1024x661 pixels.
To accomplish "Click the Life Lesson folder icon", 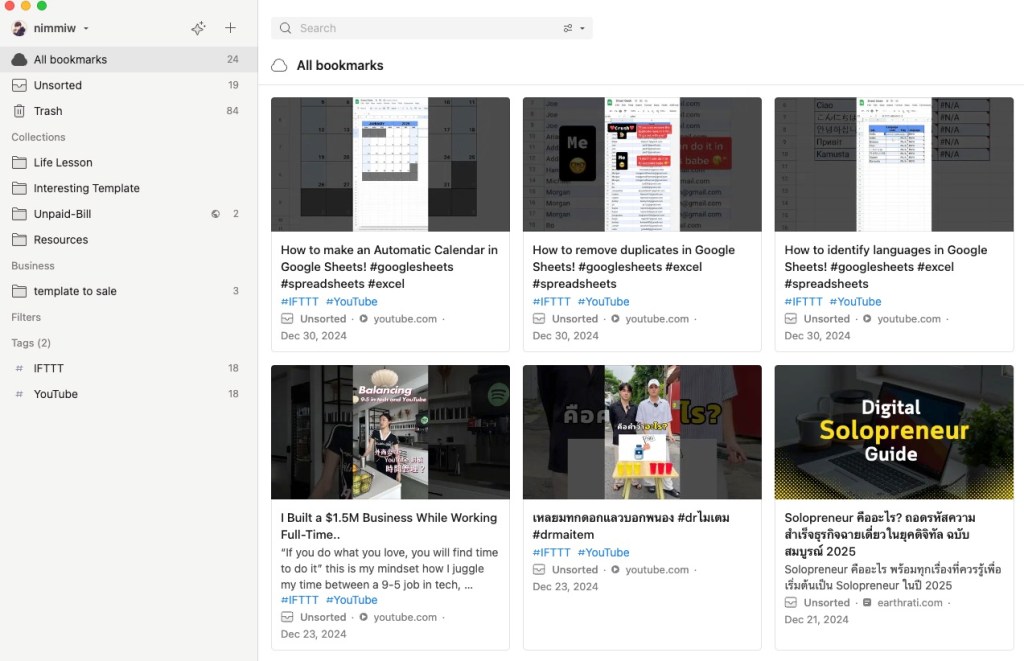I will tap(20, 163).
